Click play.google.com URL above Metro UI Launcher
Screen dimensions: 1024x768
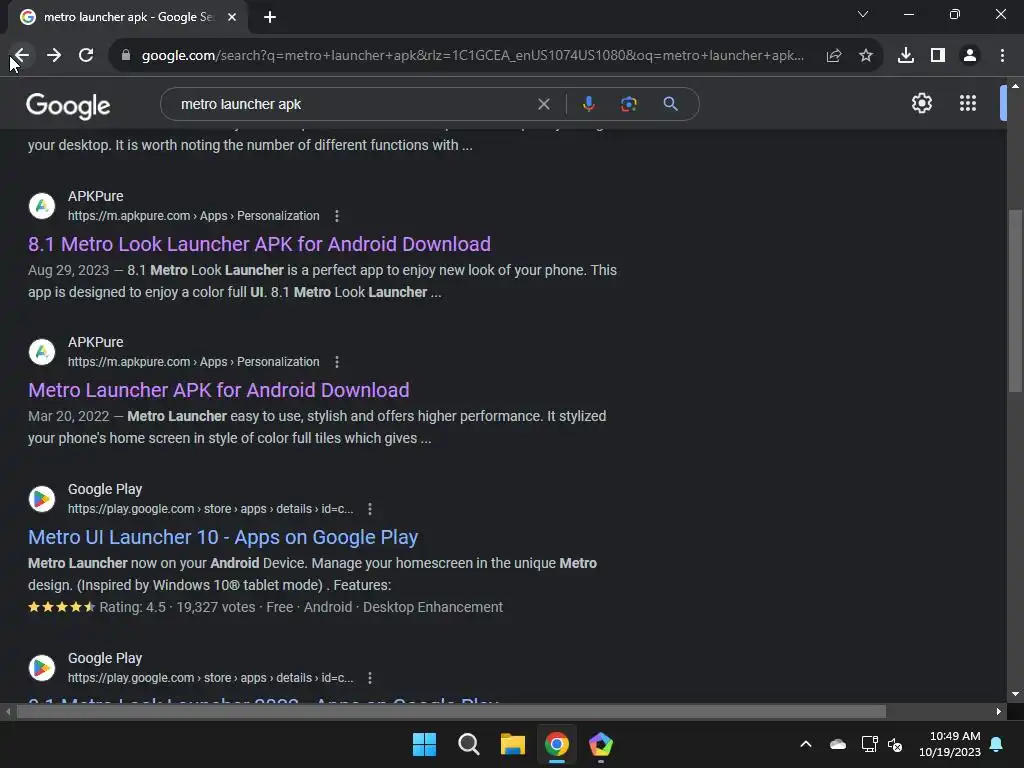[210, 509]
